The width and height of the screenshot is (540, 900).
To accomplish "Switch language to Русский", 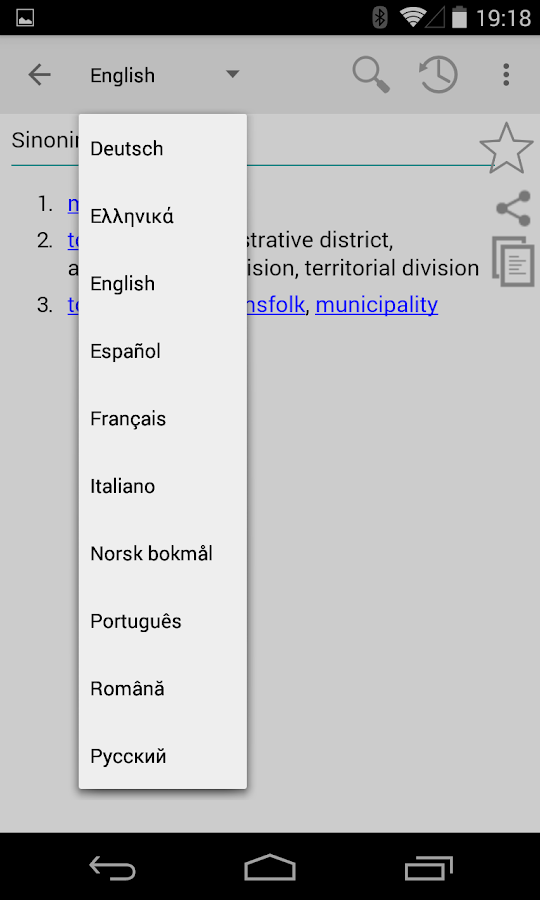I will pyautogui.click(x=163, y=756).
